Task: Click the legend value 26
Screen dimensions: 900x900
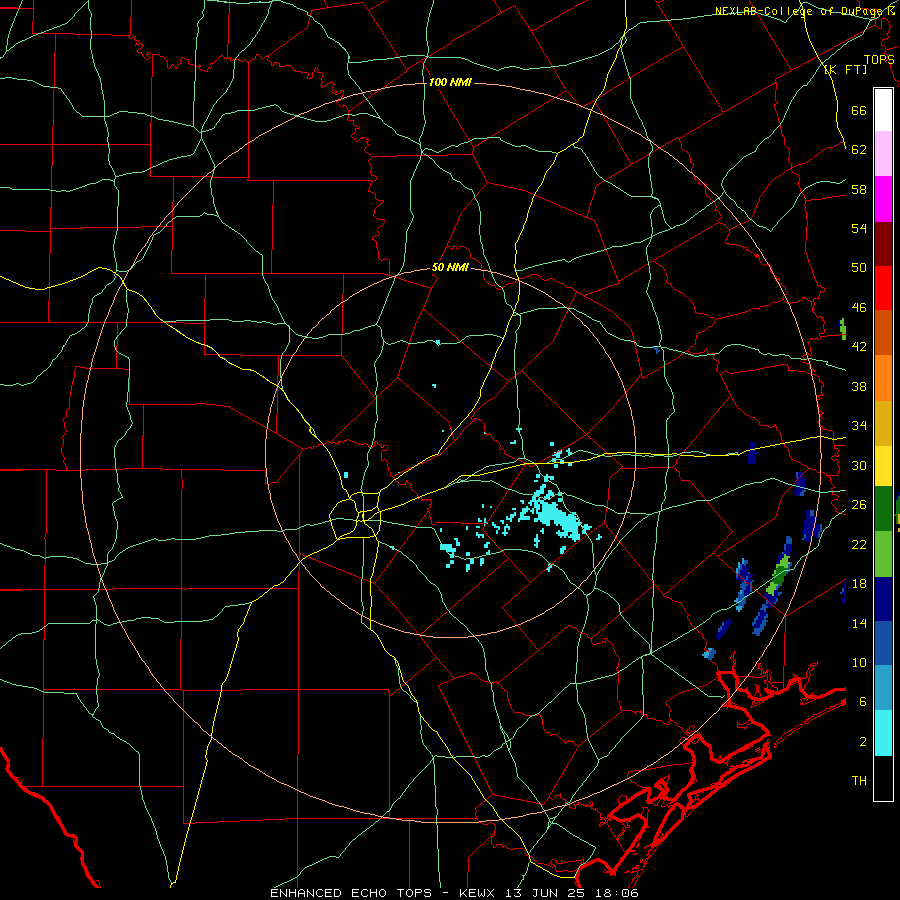Action: coord(859,505)
